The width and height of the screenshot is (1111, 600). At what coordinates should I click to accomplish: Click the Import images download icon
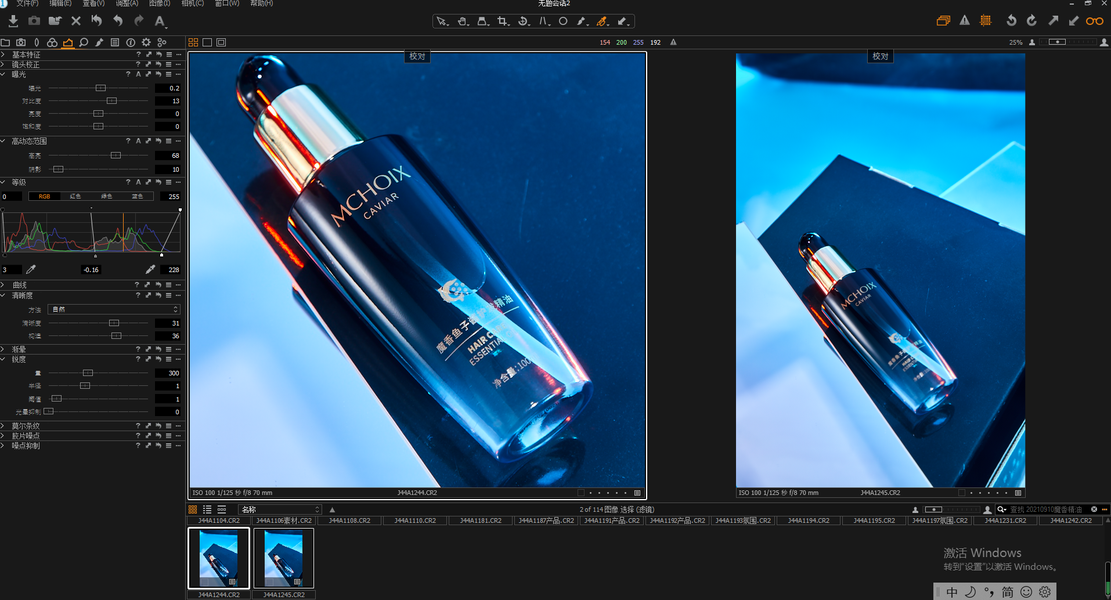[13, 21]
